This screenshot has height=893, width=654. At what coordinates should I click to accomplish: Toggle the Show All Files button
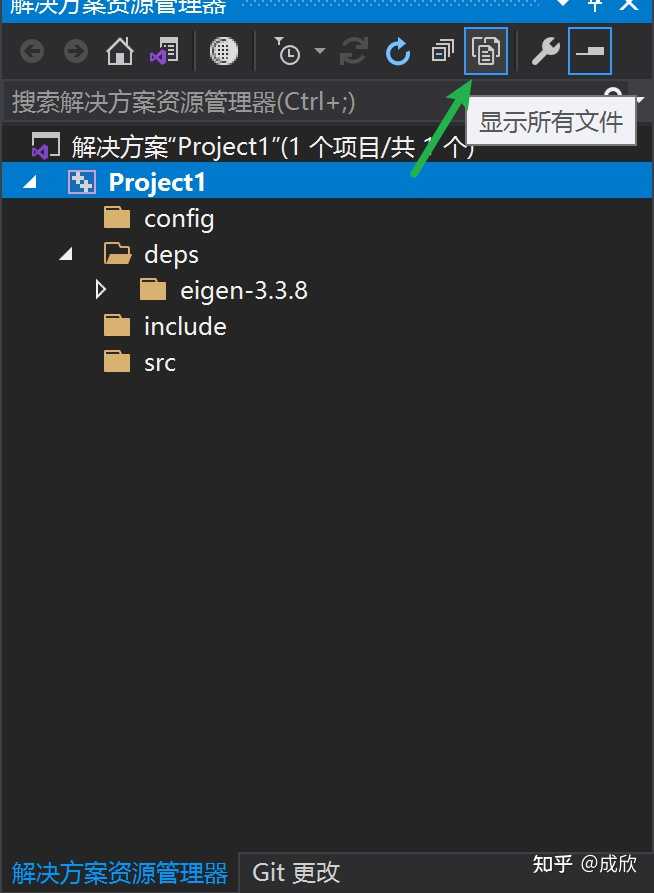coord(485,51)
